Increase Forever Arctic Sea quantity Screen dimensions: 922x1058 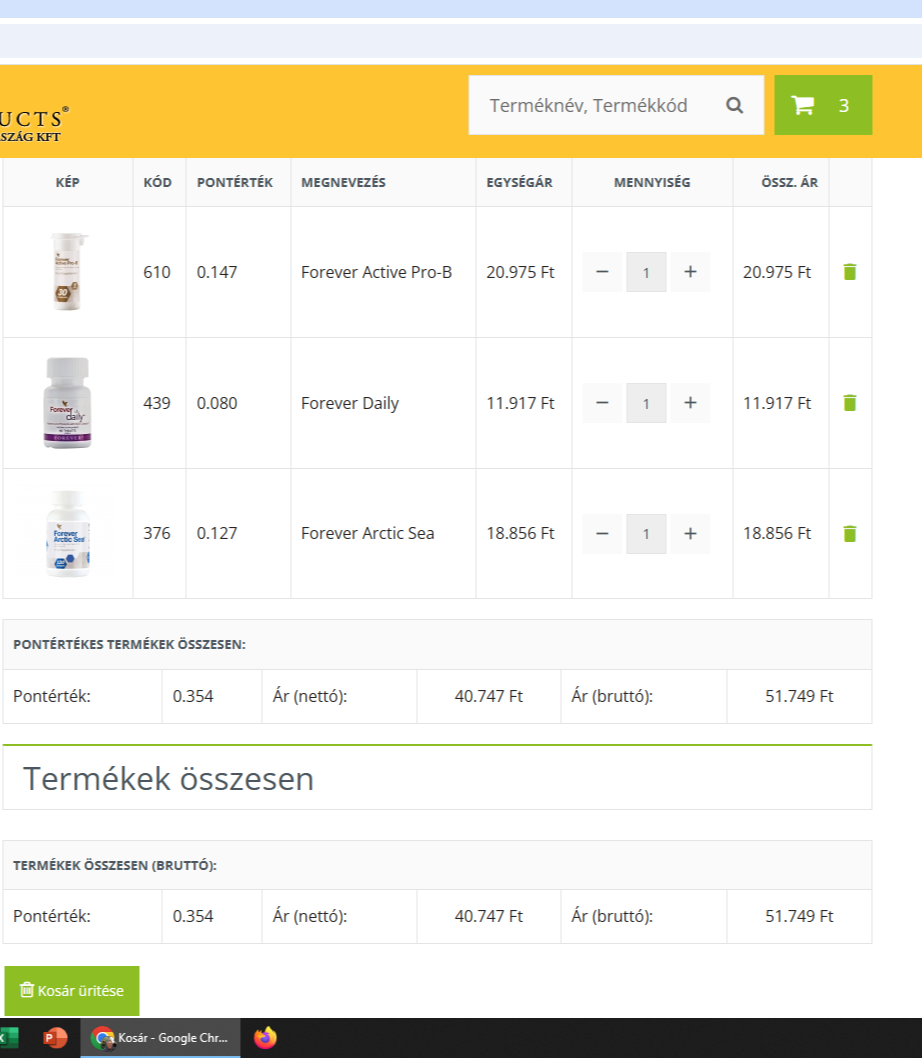690,533
